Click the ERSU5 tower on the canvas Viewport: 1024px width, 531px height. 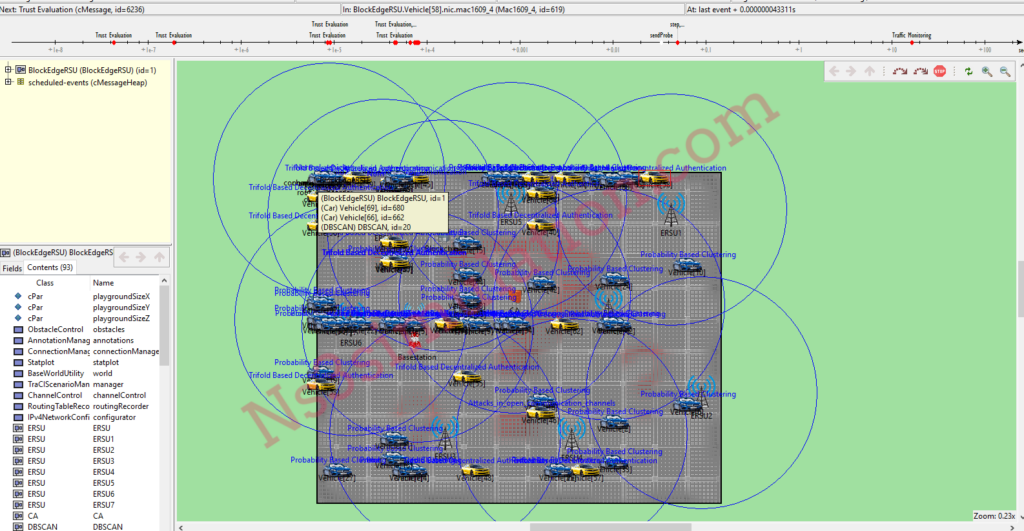pyautogui.click(x=510, y=201)
